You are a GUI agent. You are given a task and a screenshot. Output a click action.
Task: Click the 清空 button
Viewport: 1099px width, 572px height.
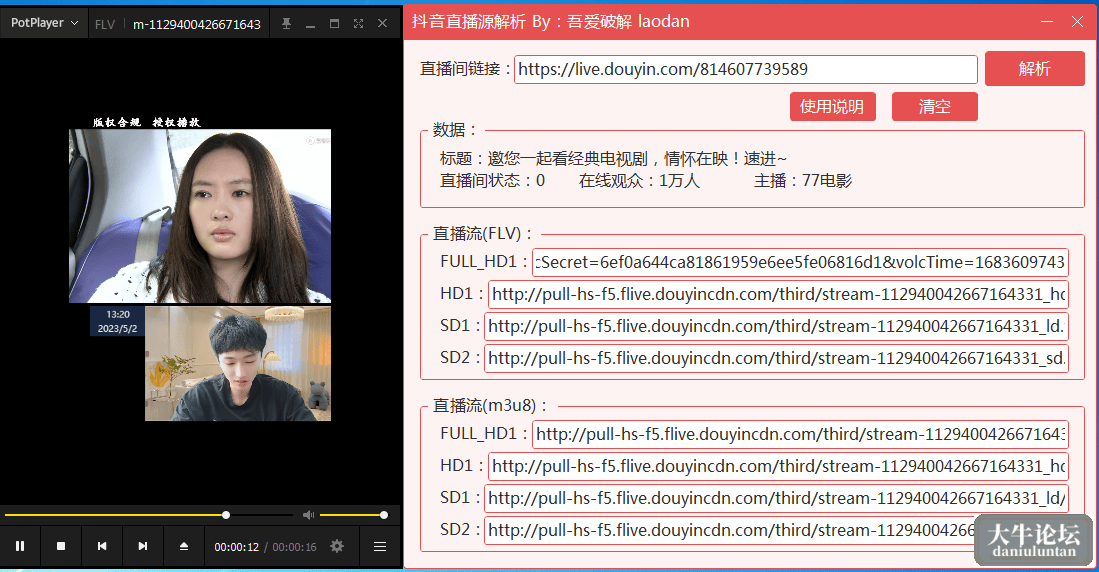[x=934, y=107]
